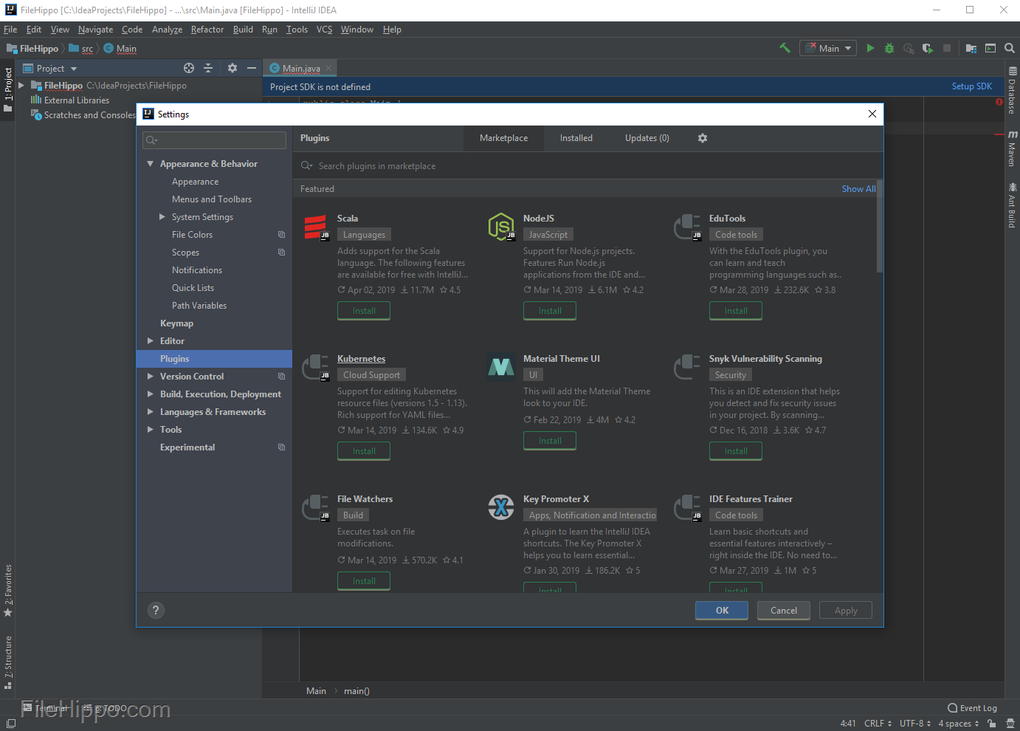The image size is (1020, 731).
Task: Expand the Editor settings node
Action: pos(151,340)
